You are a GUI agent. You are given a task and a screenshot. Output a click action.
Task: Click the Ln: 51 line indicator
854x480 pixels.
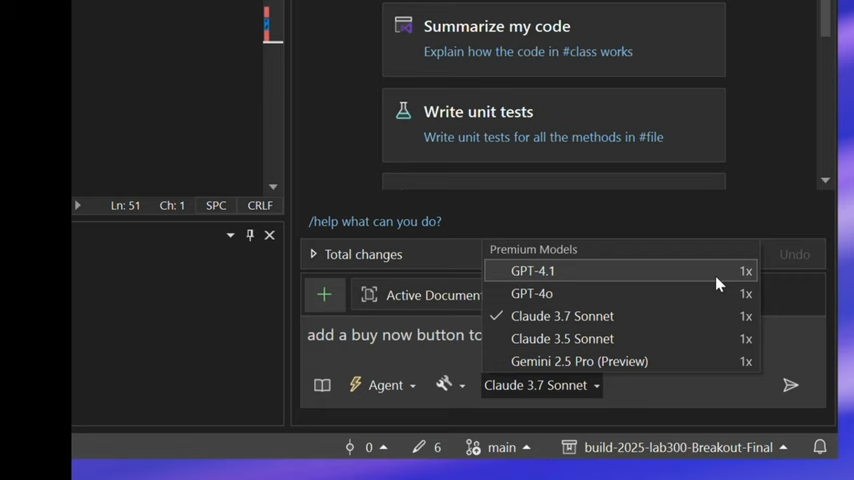[126, 205]
